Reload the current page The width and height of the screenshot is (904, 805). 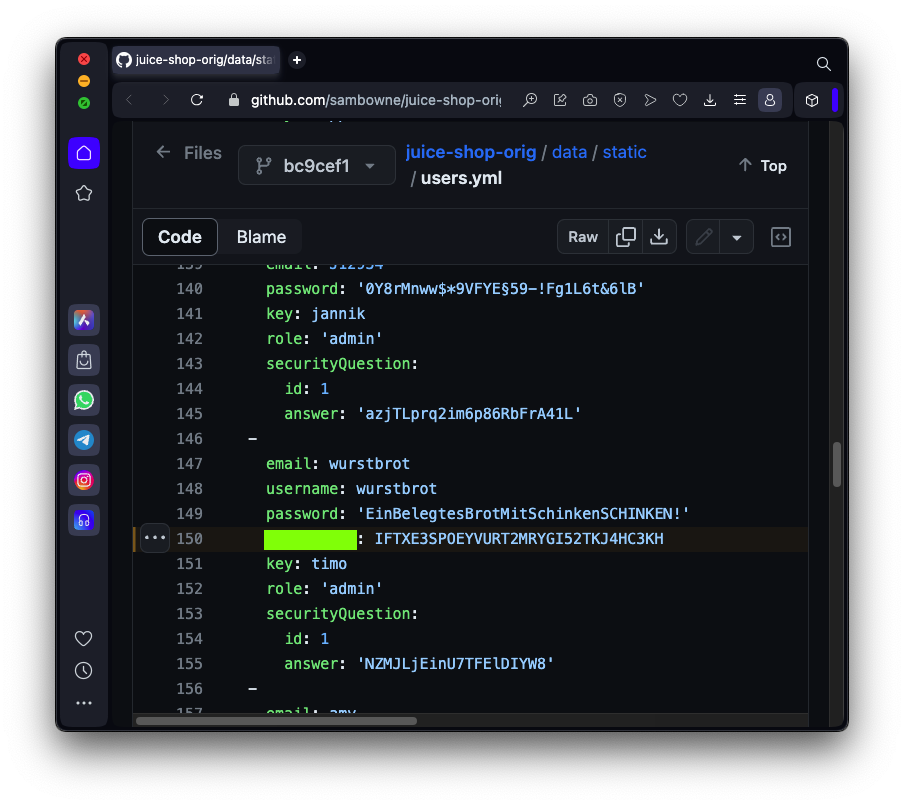[197, 100]
